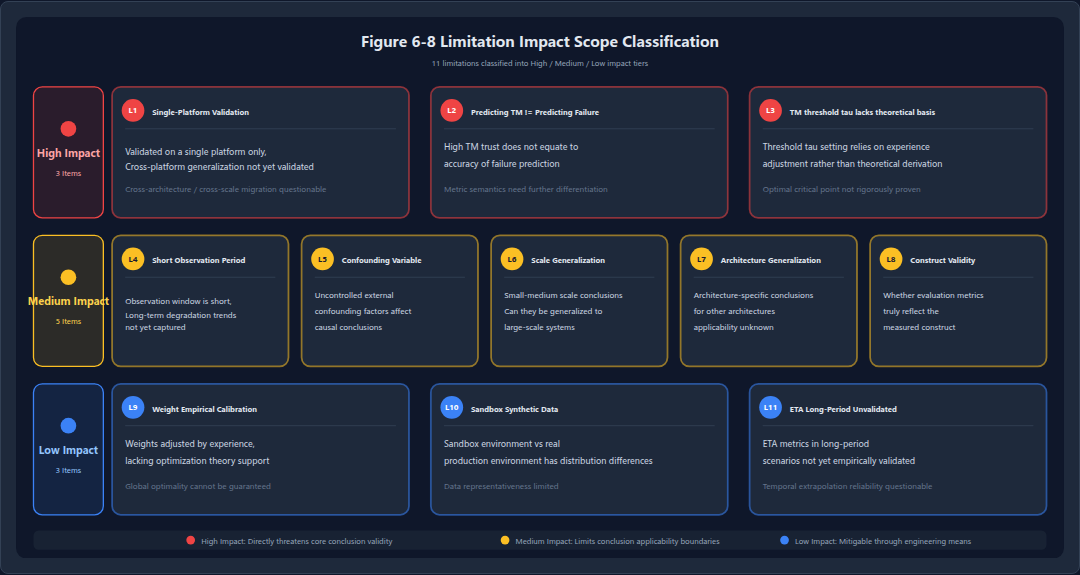
Task: Click the Short Observation Period title
Action: [198, 260]
